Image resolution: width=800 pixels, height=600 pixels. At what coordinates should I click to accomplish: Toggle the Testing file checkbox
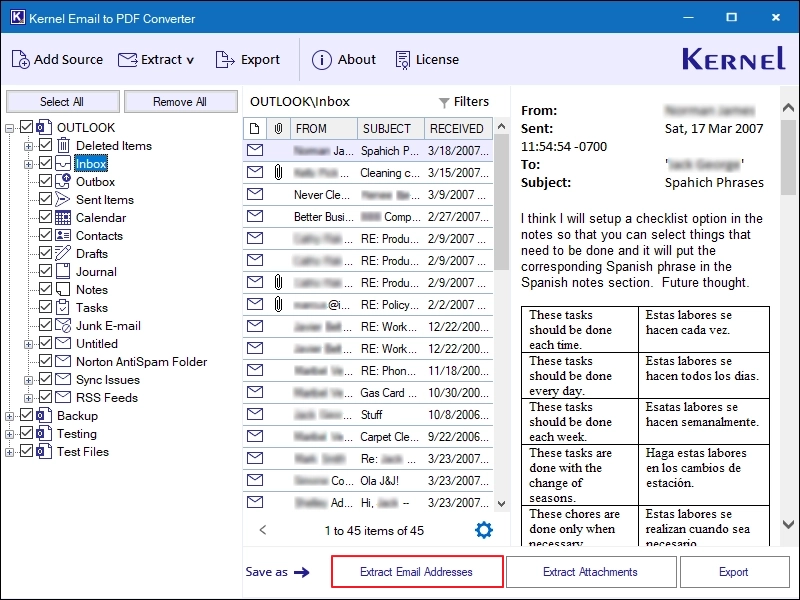[x=27, y=433]
